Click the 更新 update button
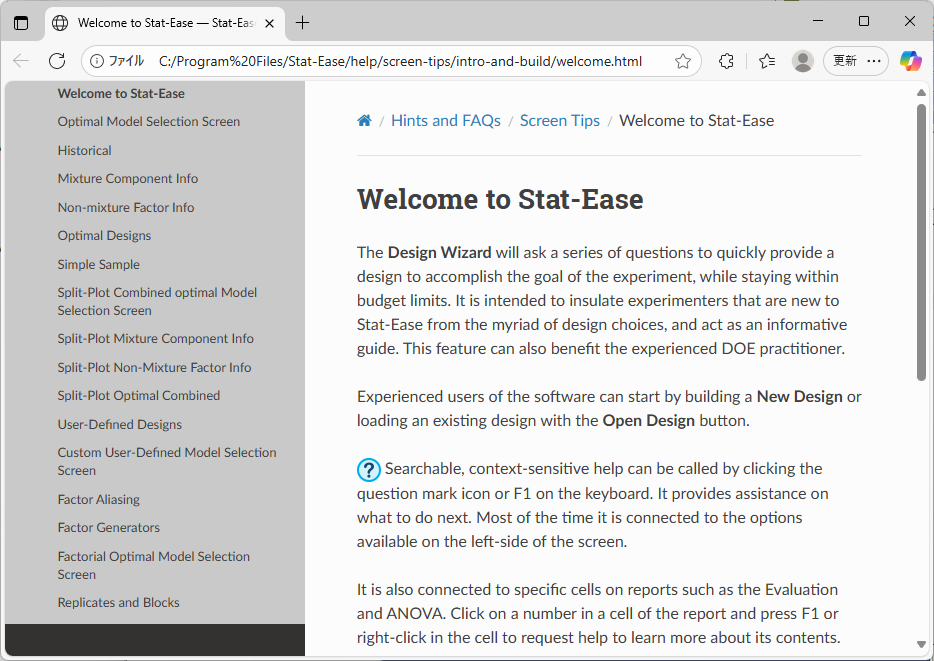 (845, 61)
